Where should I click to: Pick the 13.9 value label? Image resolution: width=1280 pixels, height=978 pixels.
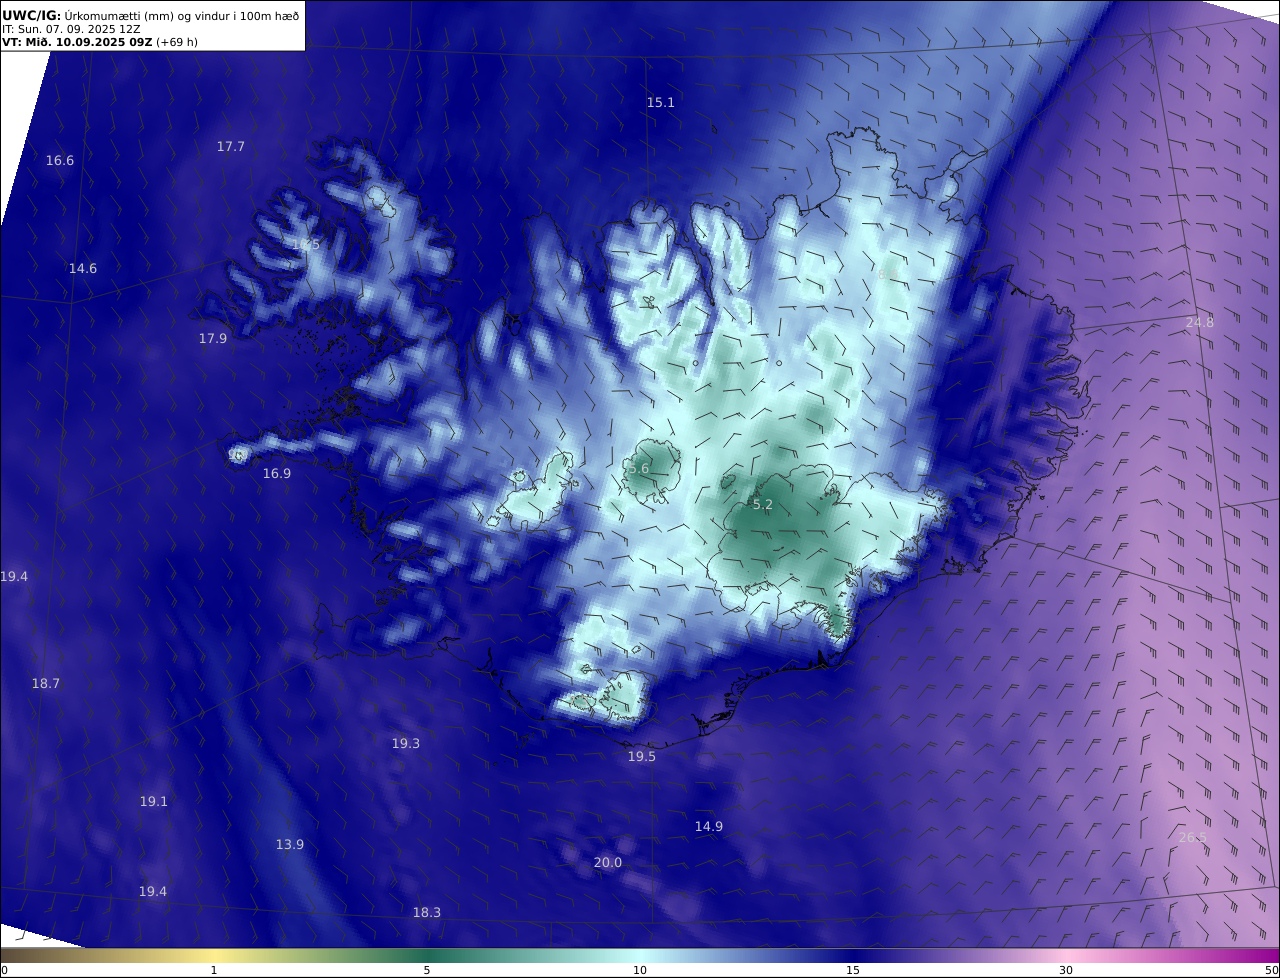pyautogui.click(x=290, y=845)
